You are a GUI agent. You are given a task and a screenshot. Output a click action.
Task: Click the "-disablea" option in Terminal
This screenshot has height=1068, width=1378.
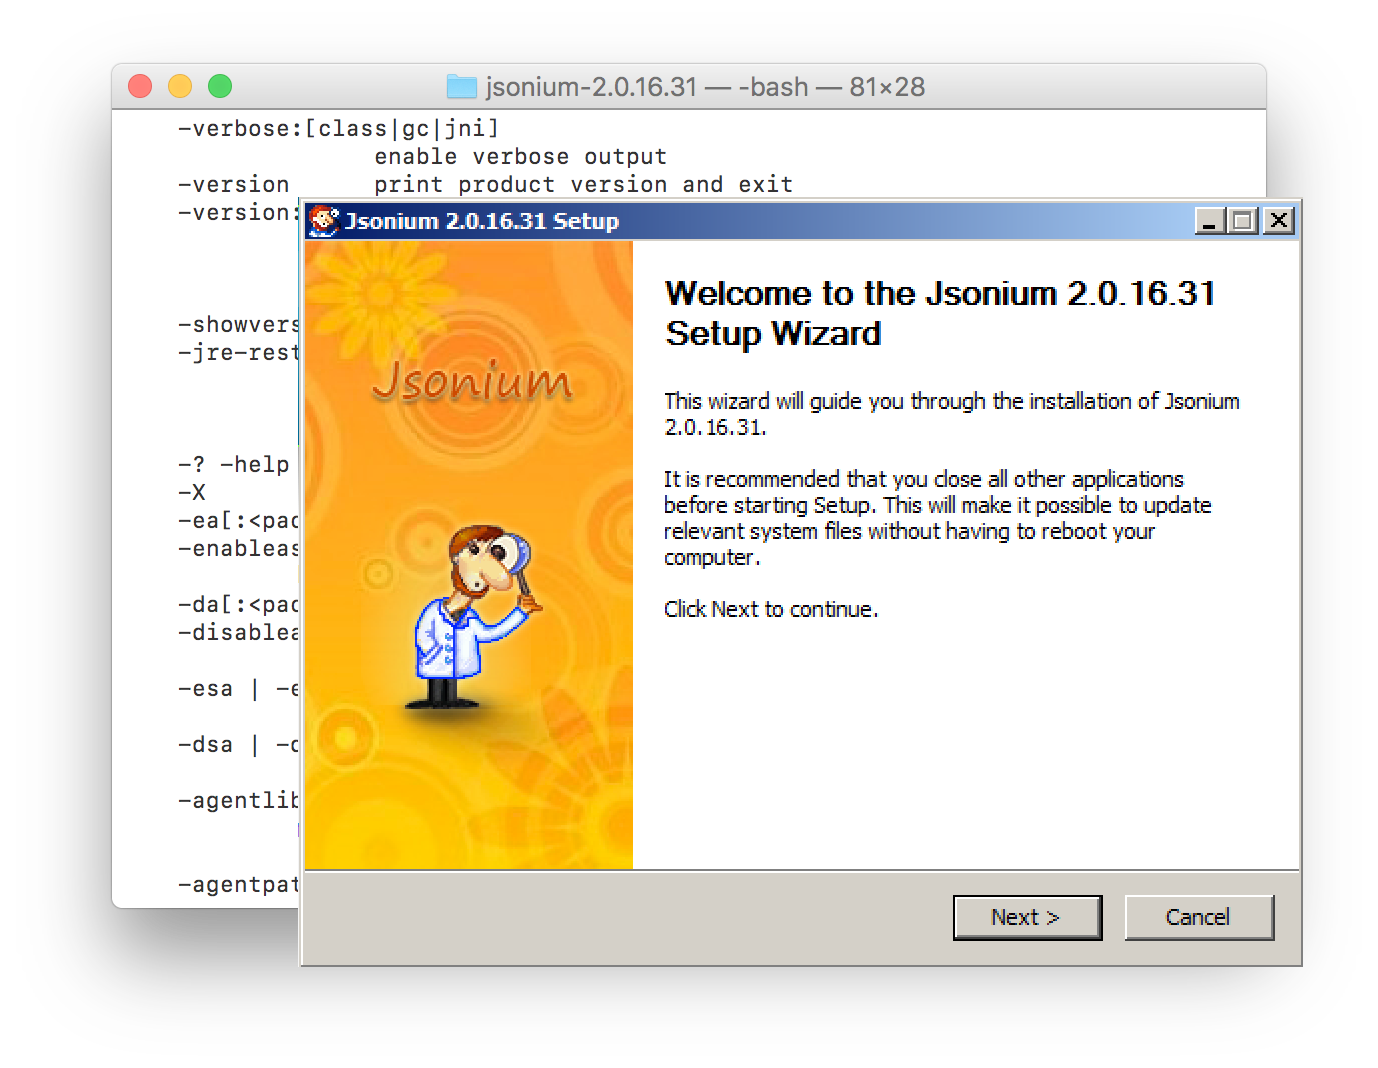pyautogui.click(x=238, y=632)
